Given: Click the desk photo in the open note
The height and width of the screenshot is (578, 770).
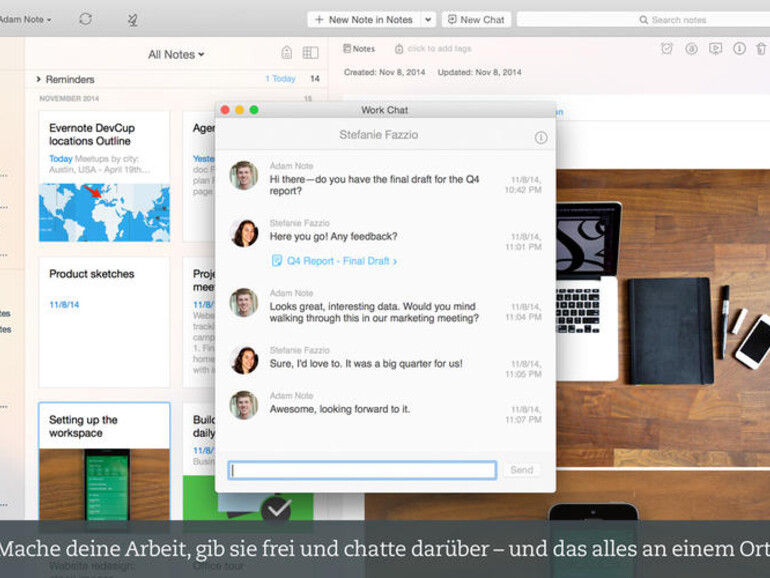Looking at the screenshot, I should tap(663, 318).
